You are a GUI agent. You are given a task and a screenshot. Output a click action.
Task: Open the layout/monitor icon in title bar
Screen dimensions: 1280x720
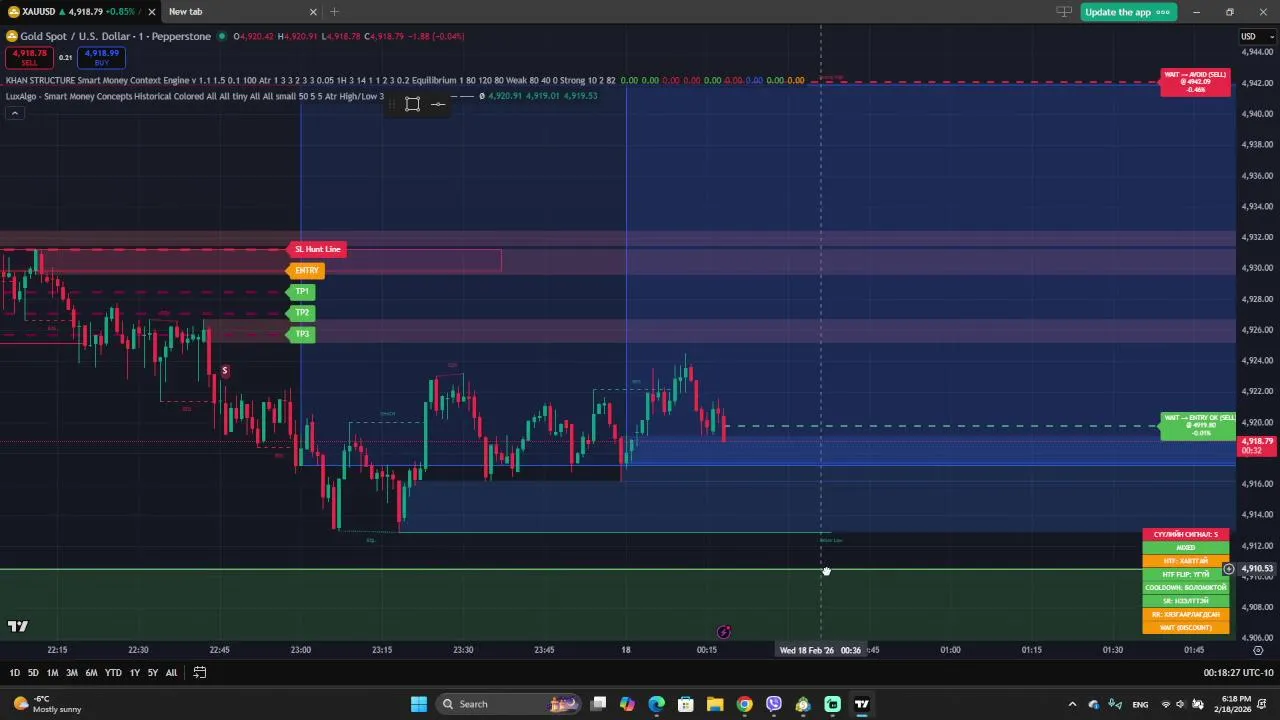(1064, 12)
